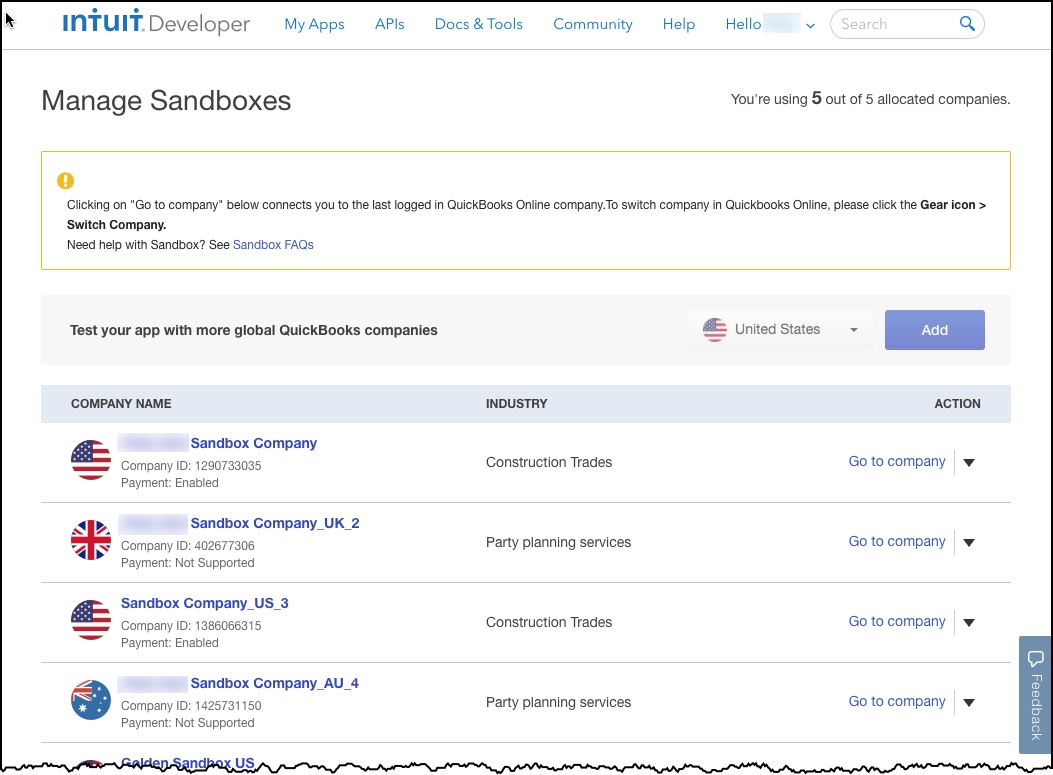
Task: Click the US flag icon in the country selector
Action: 715,329
